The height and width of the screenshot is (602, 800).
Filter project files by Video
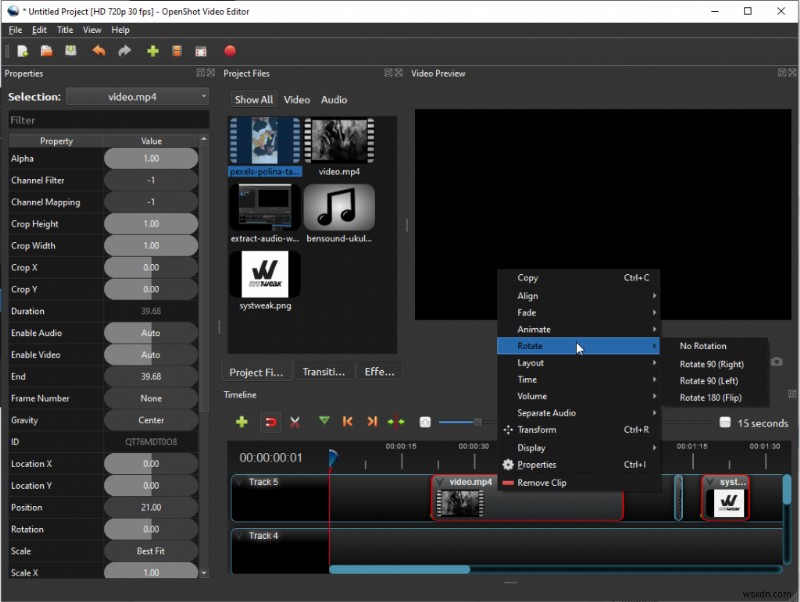coord(296,99)
